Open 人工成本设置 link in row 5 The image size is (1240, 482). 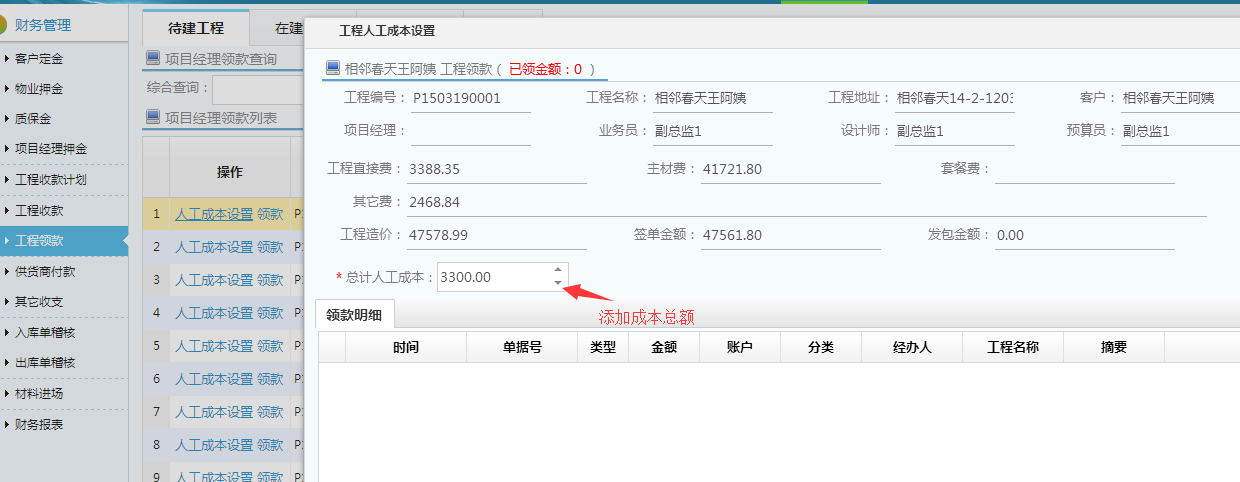pyautogui.click(x=214, y=346)
